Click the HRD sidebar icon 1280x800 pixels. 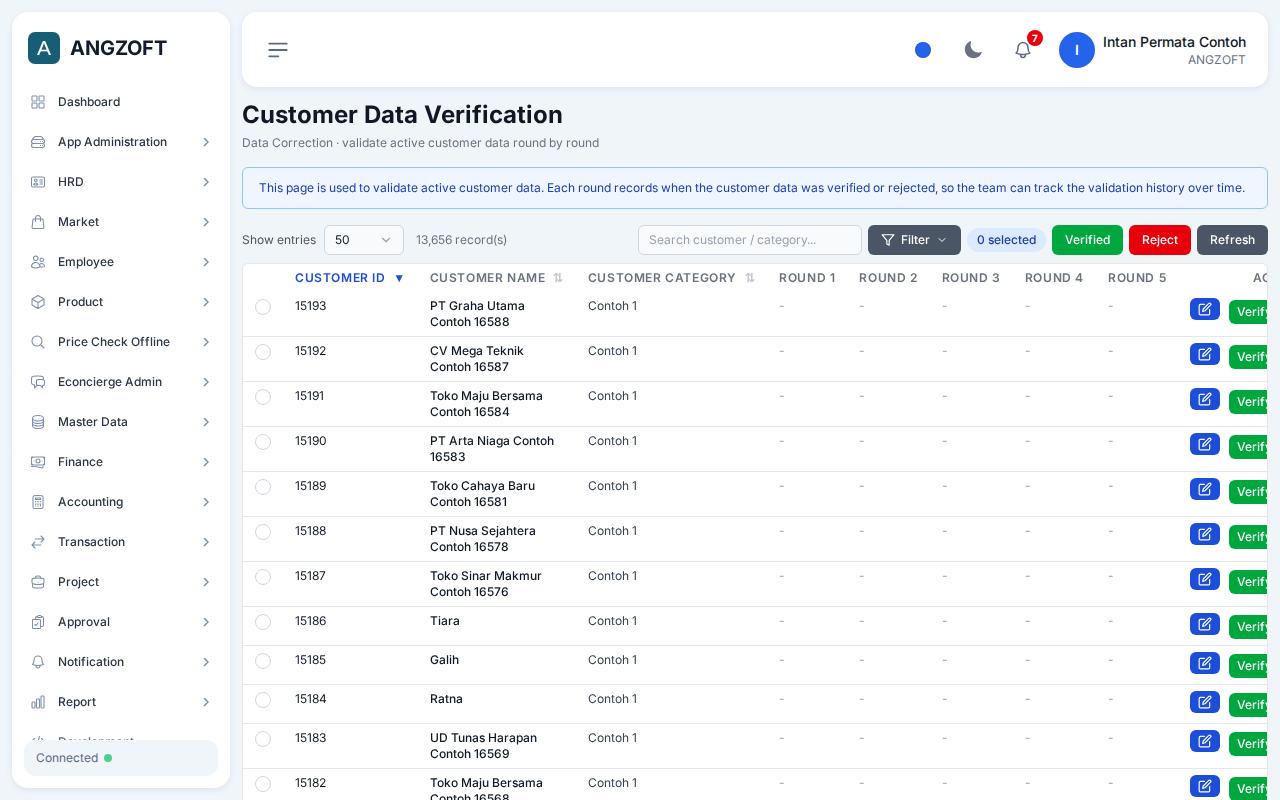pos(38,182)
